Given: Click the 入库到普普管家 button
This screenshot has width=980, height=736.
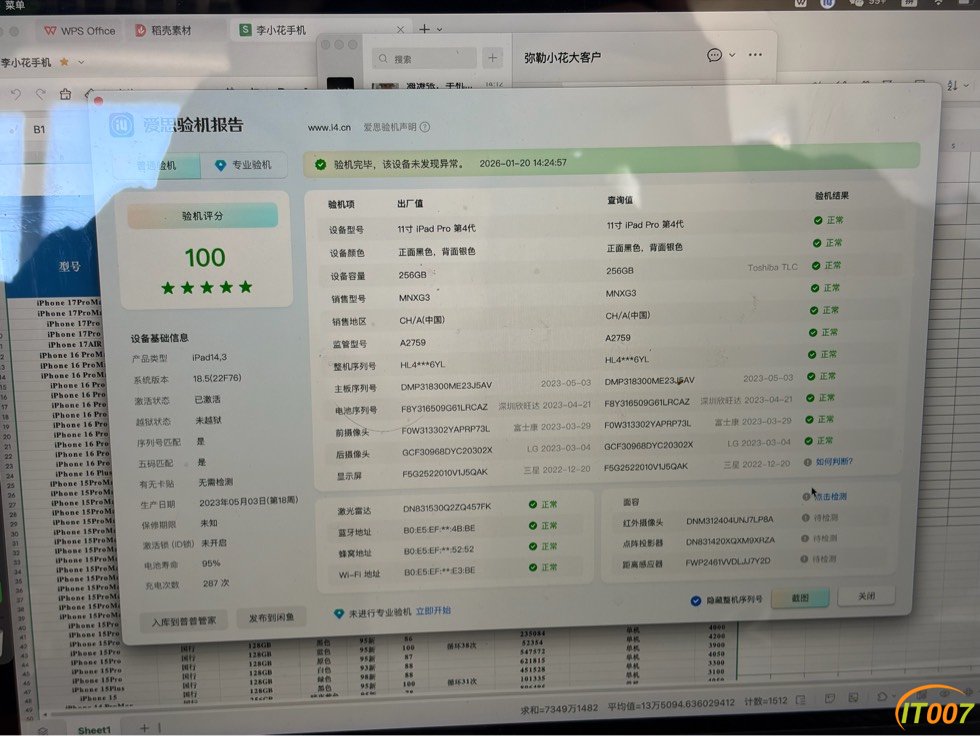Looking at the screenshot, I should [183, 621].
